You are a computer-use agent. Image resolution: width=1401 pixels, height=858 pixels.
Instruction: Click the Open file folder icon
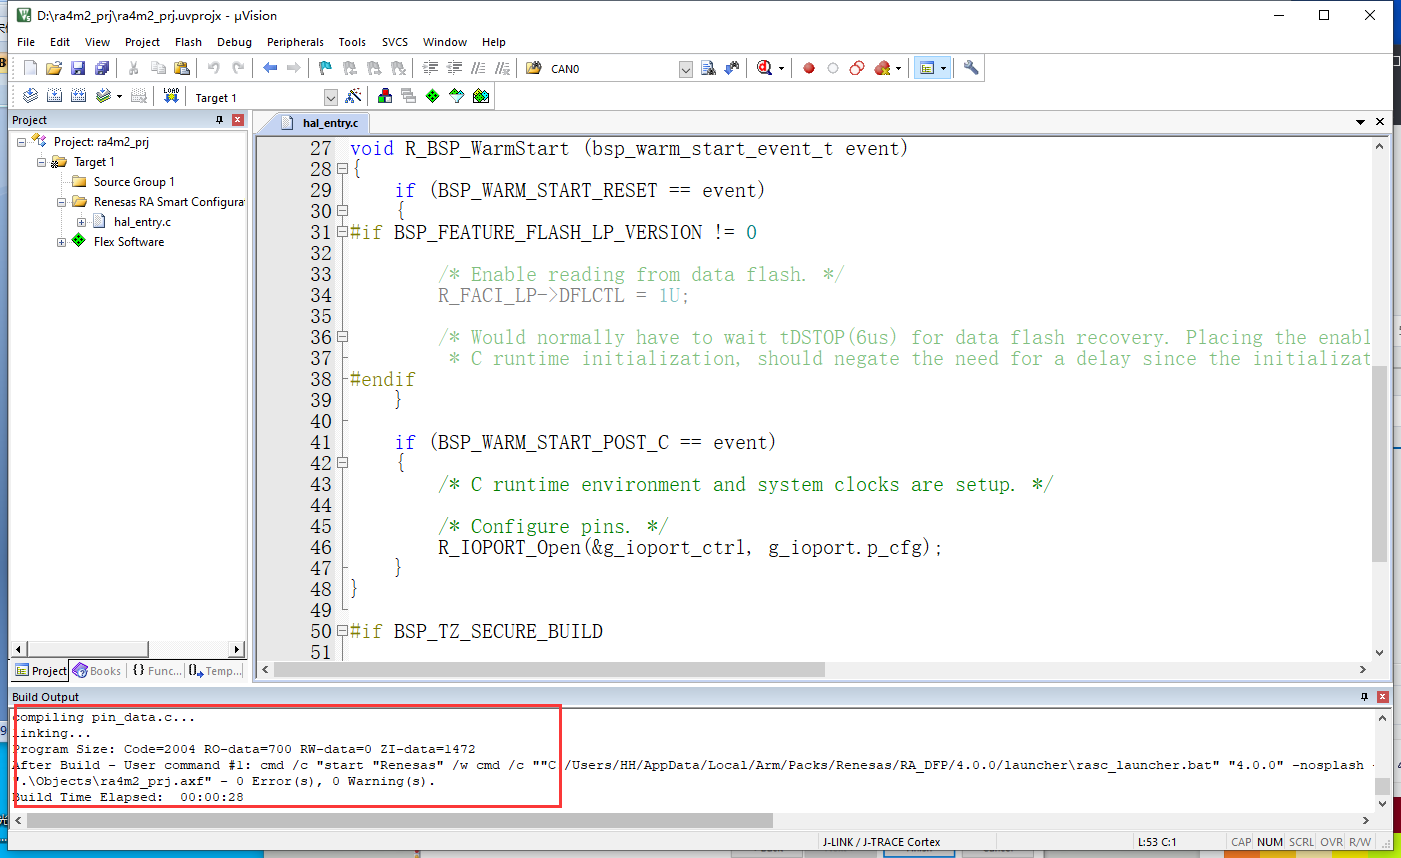[54, 68]
